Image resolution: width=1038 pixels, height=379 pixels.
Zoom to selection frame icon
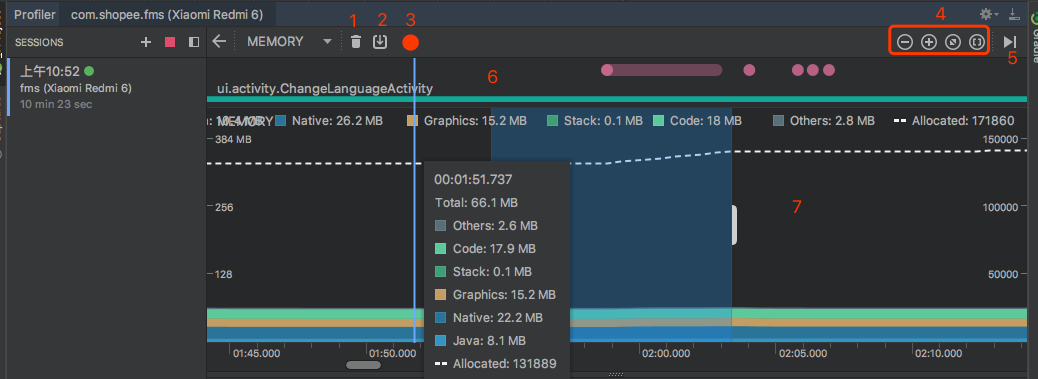coord(976,42)
